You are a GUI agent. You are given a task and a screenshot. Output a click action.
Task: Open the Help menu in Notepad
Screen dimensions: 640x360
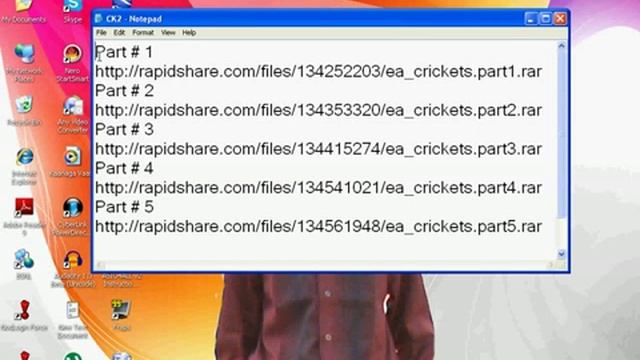coord(189,33)
